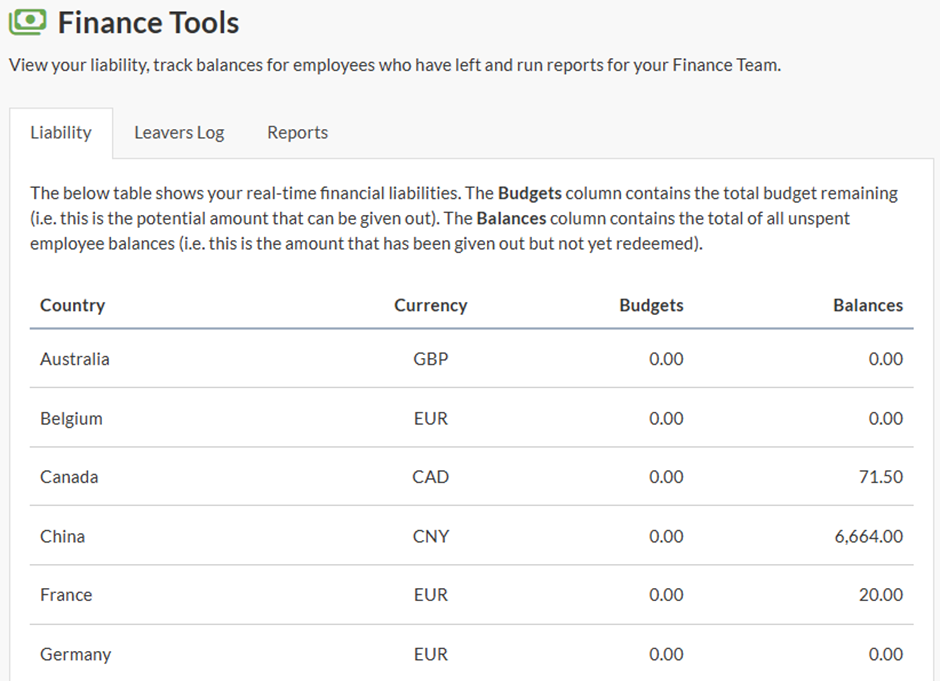Image resolution: width=940 pixels, height=681 pixels.
Task: Select the Liability tab
Action: coord(61,133)
